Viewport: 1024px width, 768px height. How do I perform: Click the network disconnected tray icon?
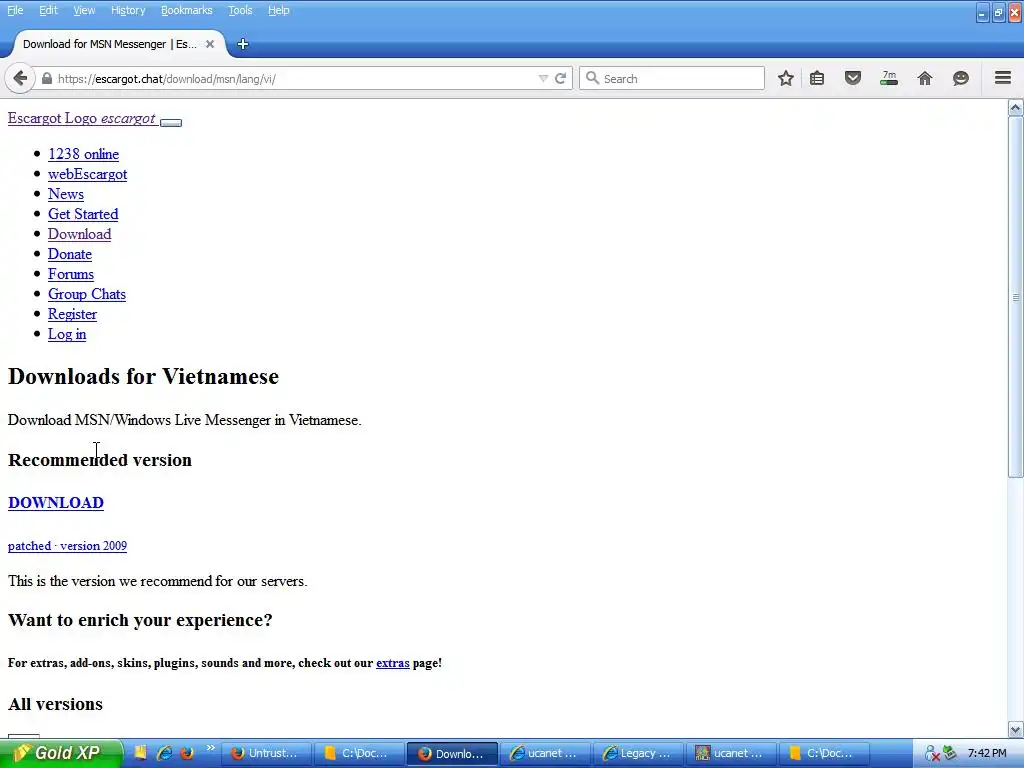[932, 754]
